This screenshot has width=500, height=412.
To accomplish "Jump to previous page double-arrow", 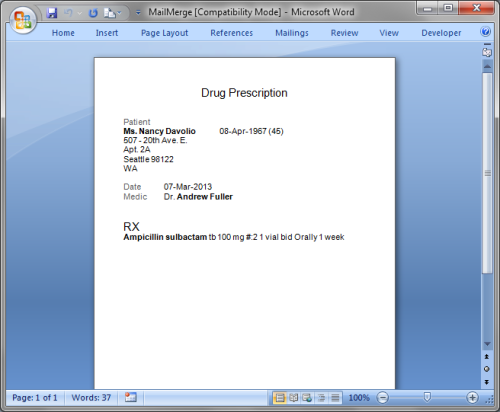I will pos(487,357).
